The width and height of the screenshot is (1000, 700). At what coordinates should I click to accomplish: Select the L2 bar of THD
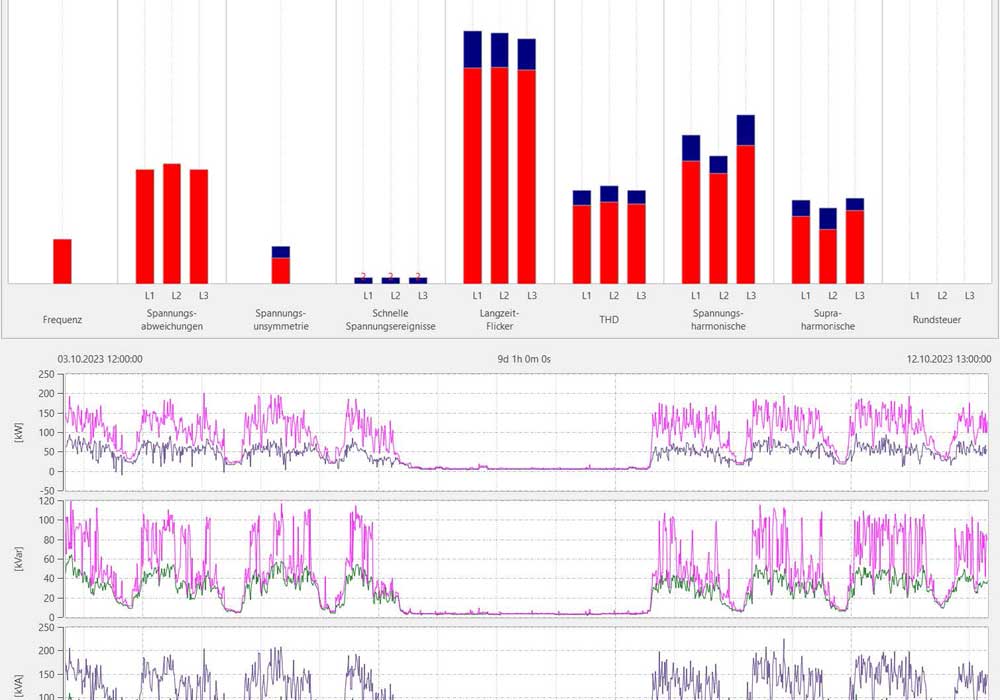609,235
